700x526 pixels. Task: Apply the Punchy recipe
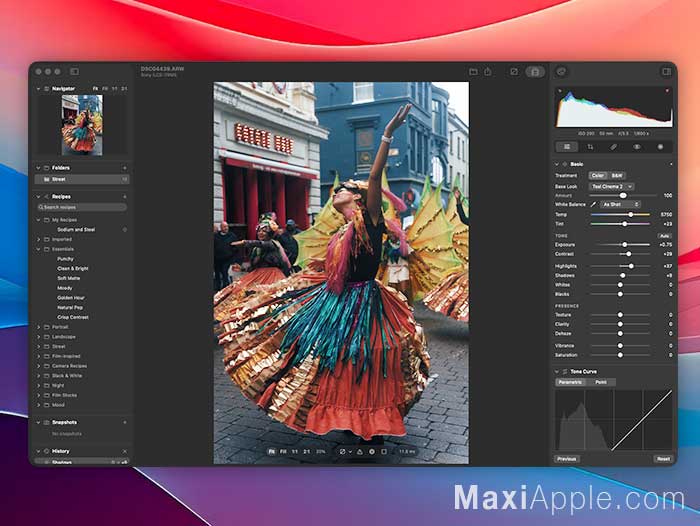(x=65, y=259)
